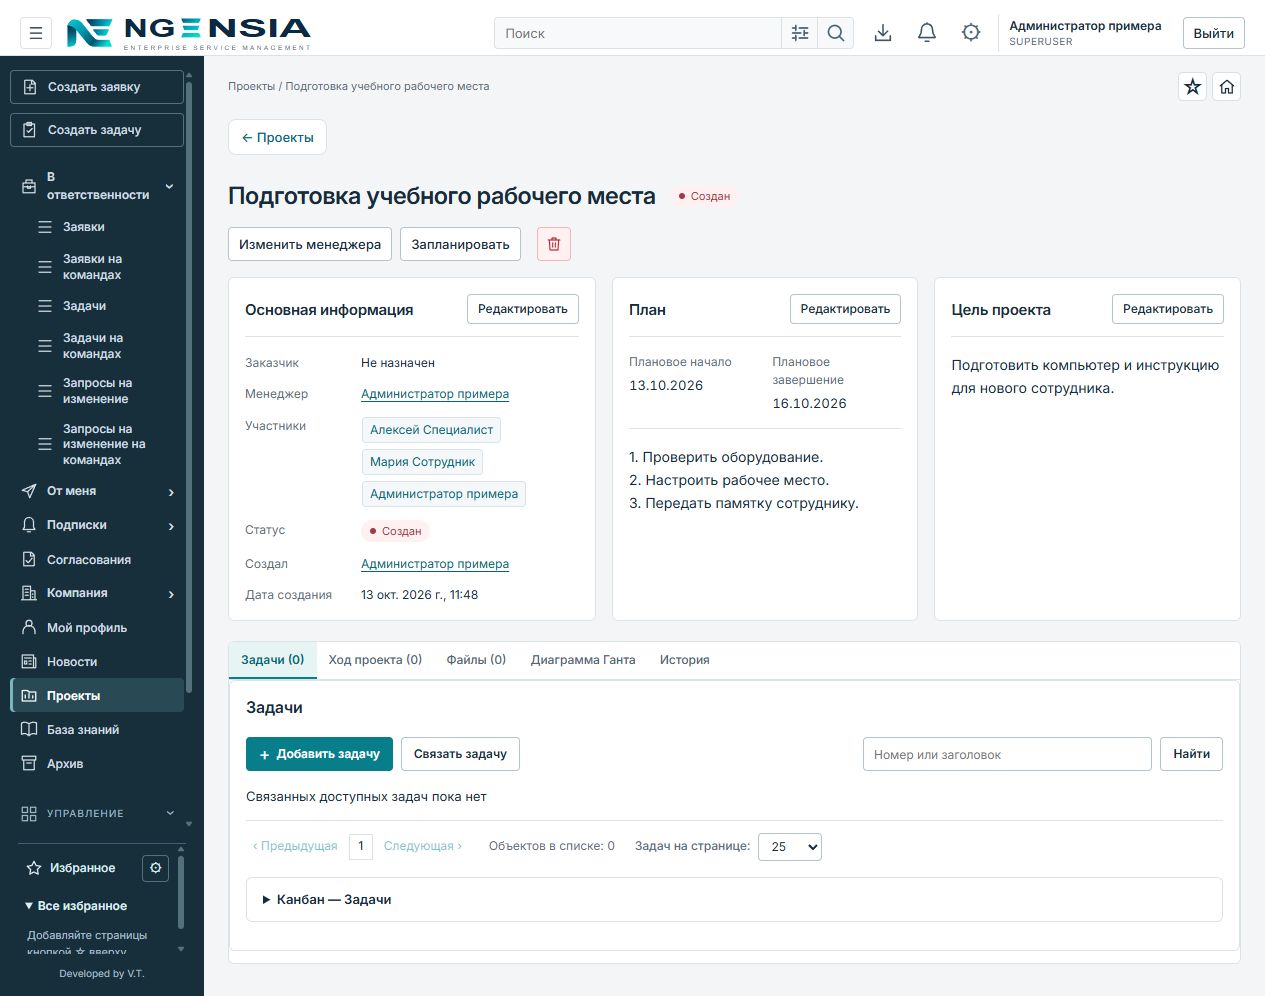Click the magnifier search icon

click(x=836, y=33)
